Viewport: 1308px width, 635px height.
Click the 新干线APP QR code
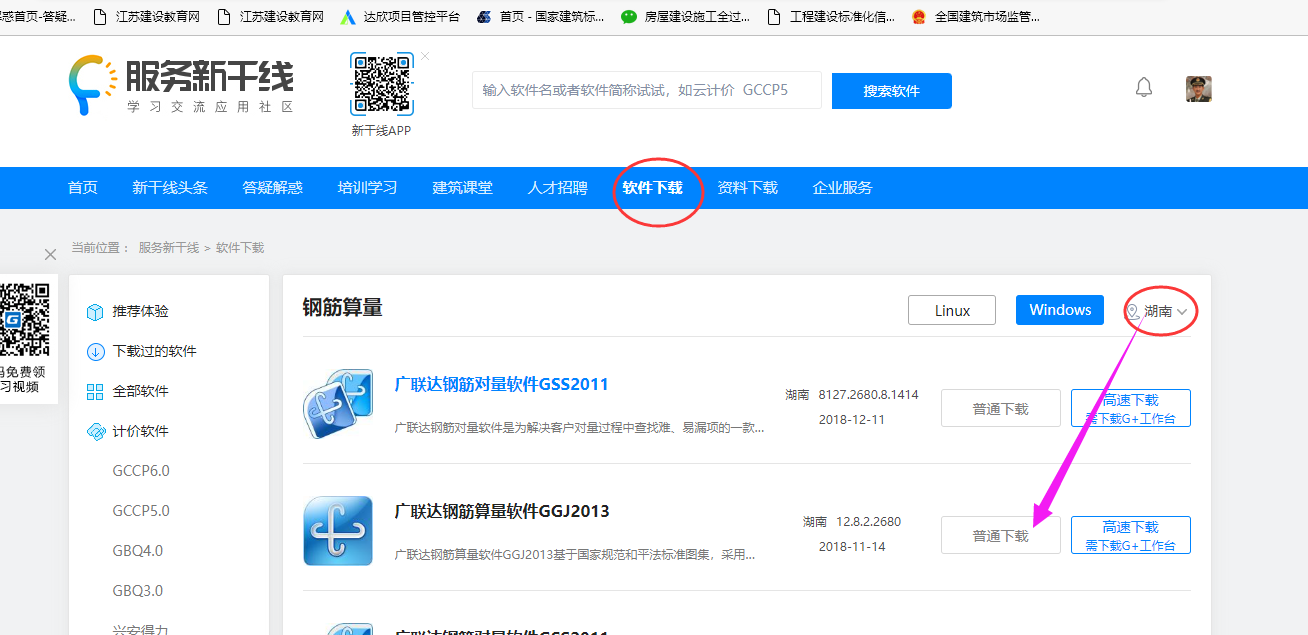tap(381, 84)
